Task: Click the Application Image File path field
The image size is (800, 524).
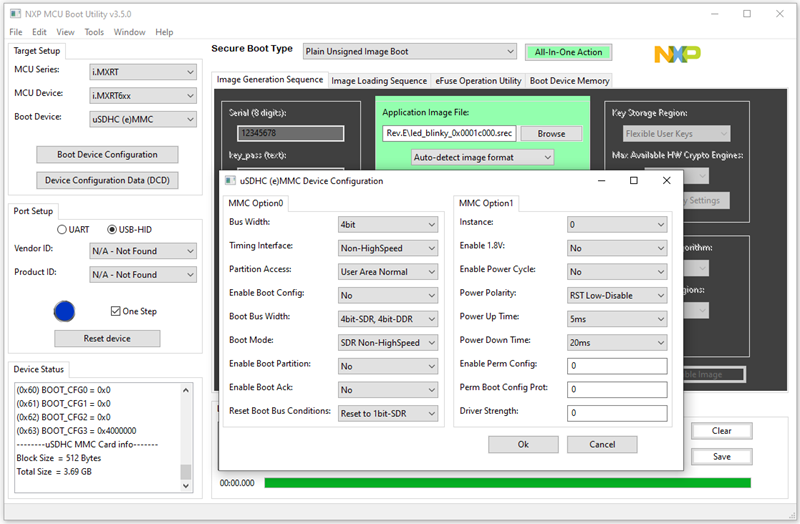Action: point(449,133)
